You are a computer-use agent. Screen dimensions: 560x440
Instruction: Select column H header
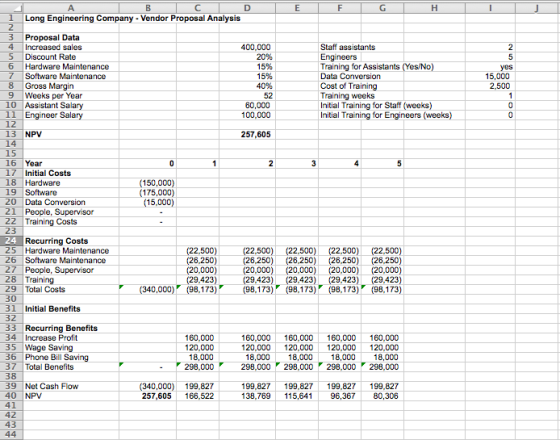click(434, 8)
